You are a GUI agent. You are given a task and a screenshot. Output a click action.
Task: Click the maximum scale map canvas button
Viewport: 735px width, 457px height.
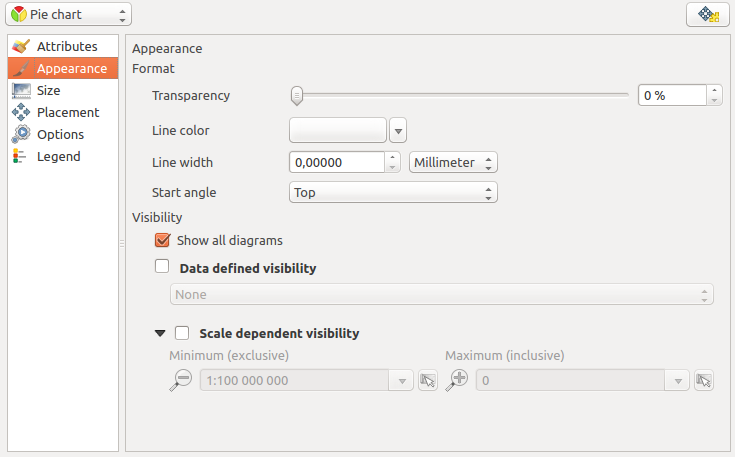[704, 380]
